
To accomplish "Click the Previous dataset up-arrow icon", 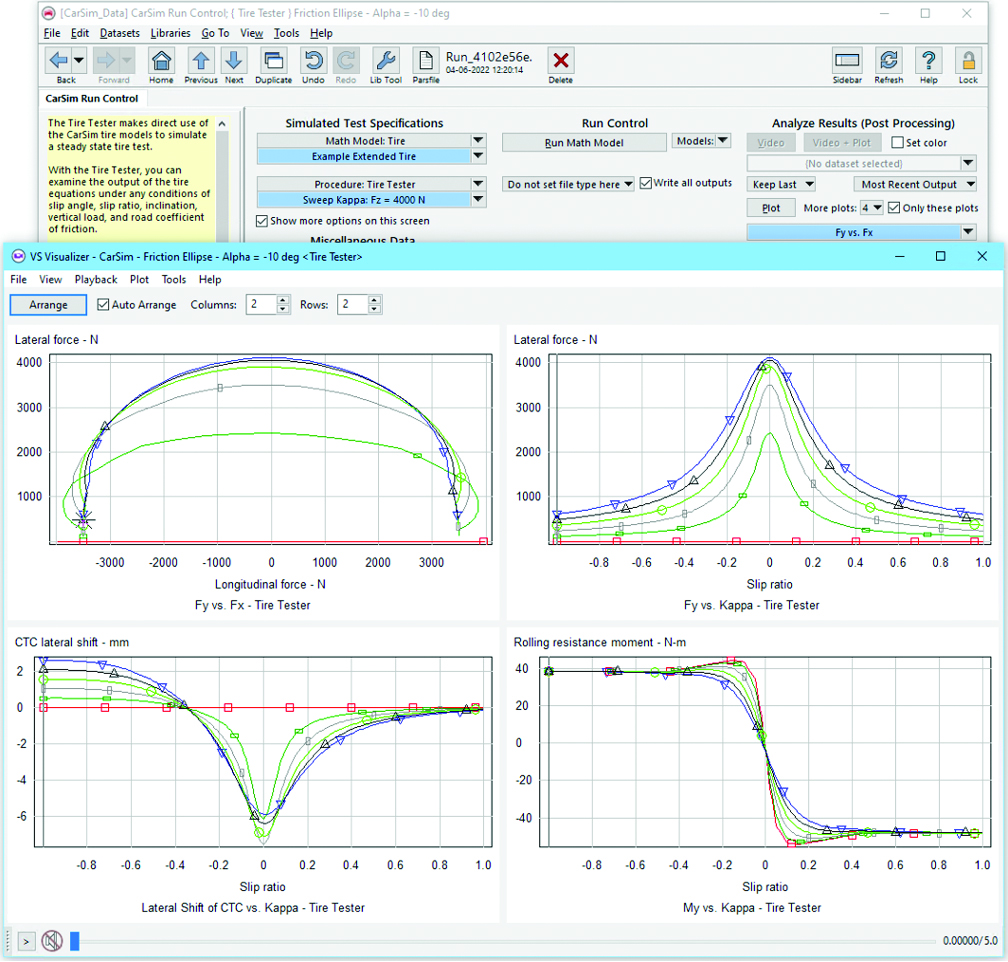I will [201, 61].
